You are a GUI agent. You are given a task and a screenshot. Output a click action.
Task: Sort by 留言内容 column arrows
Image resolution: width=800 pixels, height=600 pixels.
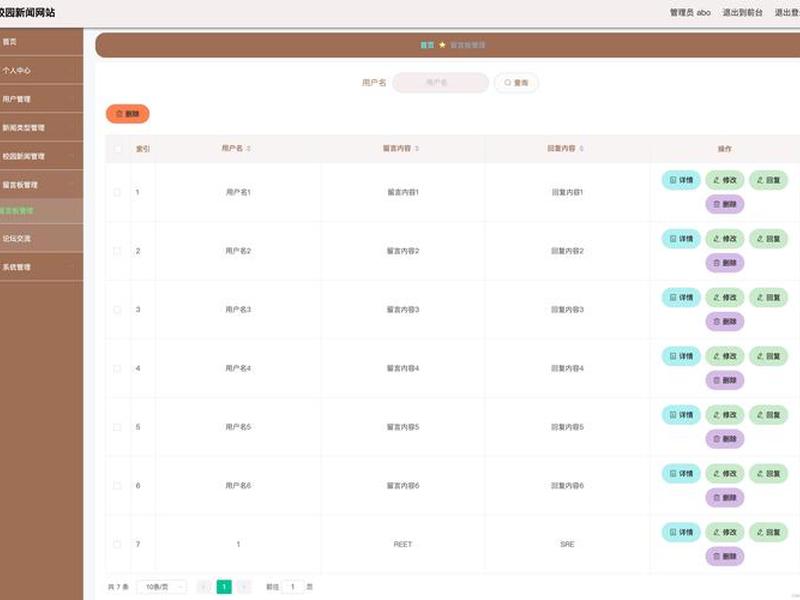tap(416, 148)
